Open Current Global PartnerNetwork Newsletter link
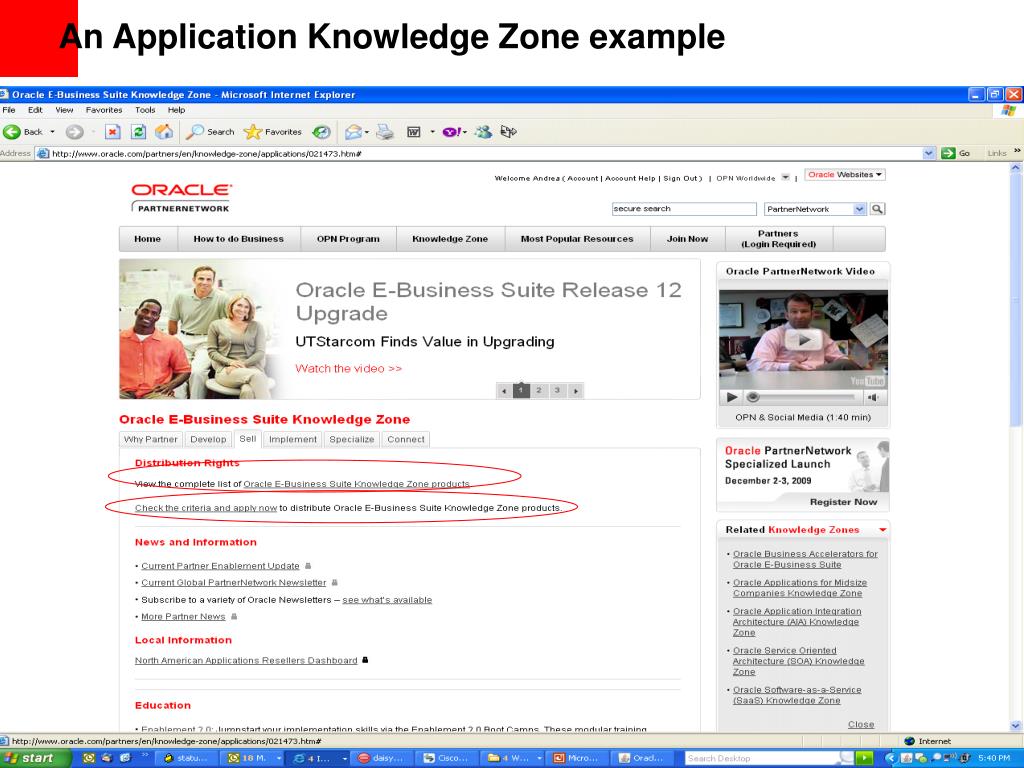 click(x=233, y=583)
